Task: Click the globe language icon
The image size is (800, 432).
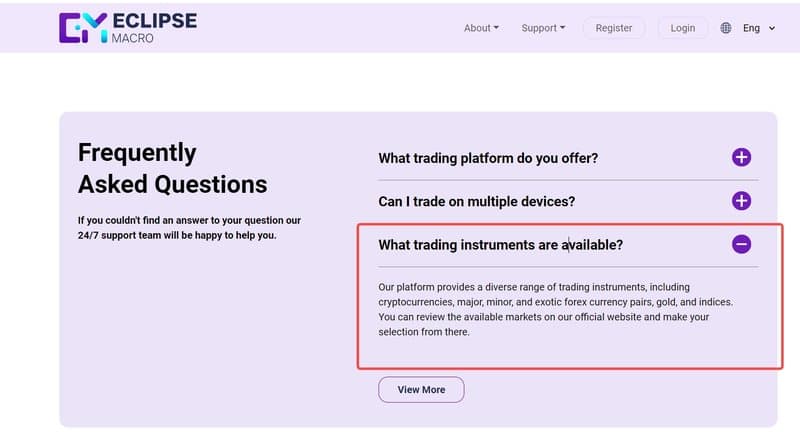Action: pyautogui.click(x=726, y=28)
